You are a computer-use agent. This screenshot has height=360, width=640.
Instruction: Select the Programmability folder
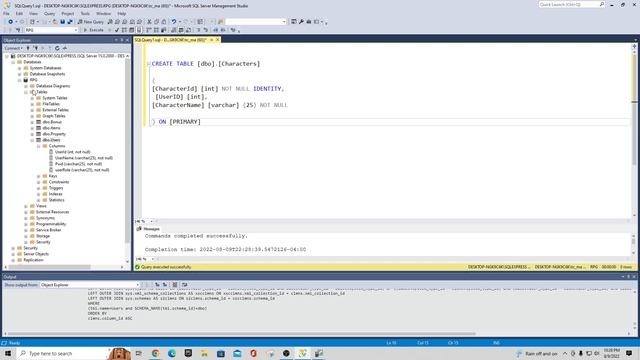tap(51, 224)
